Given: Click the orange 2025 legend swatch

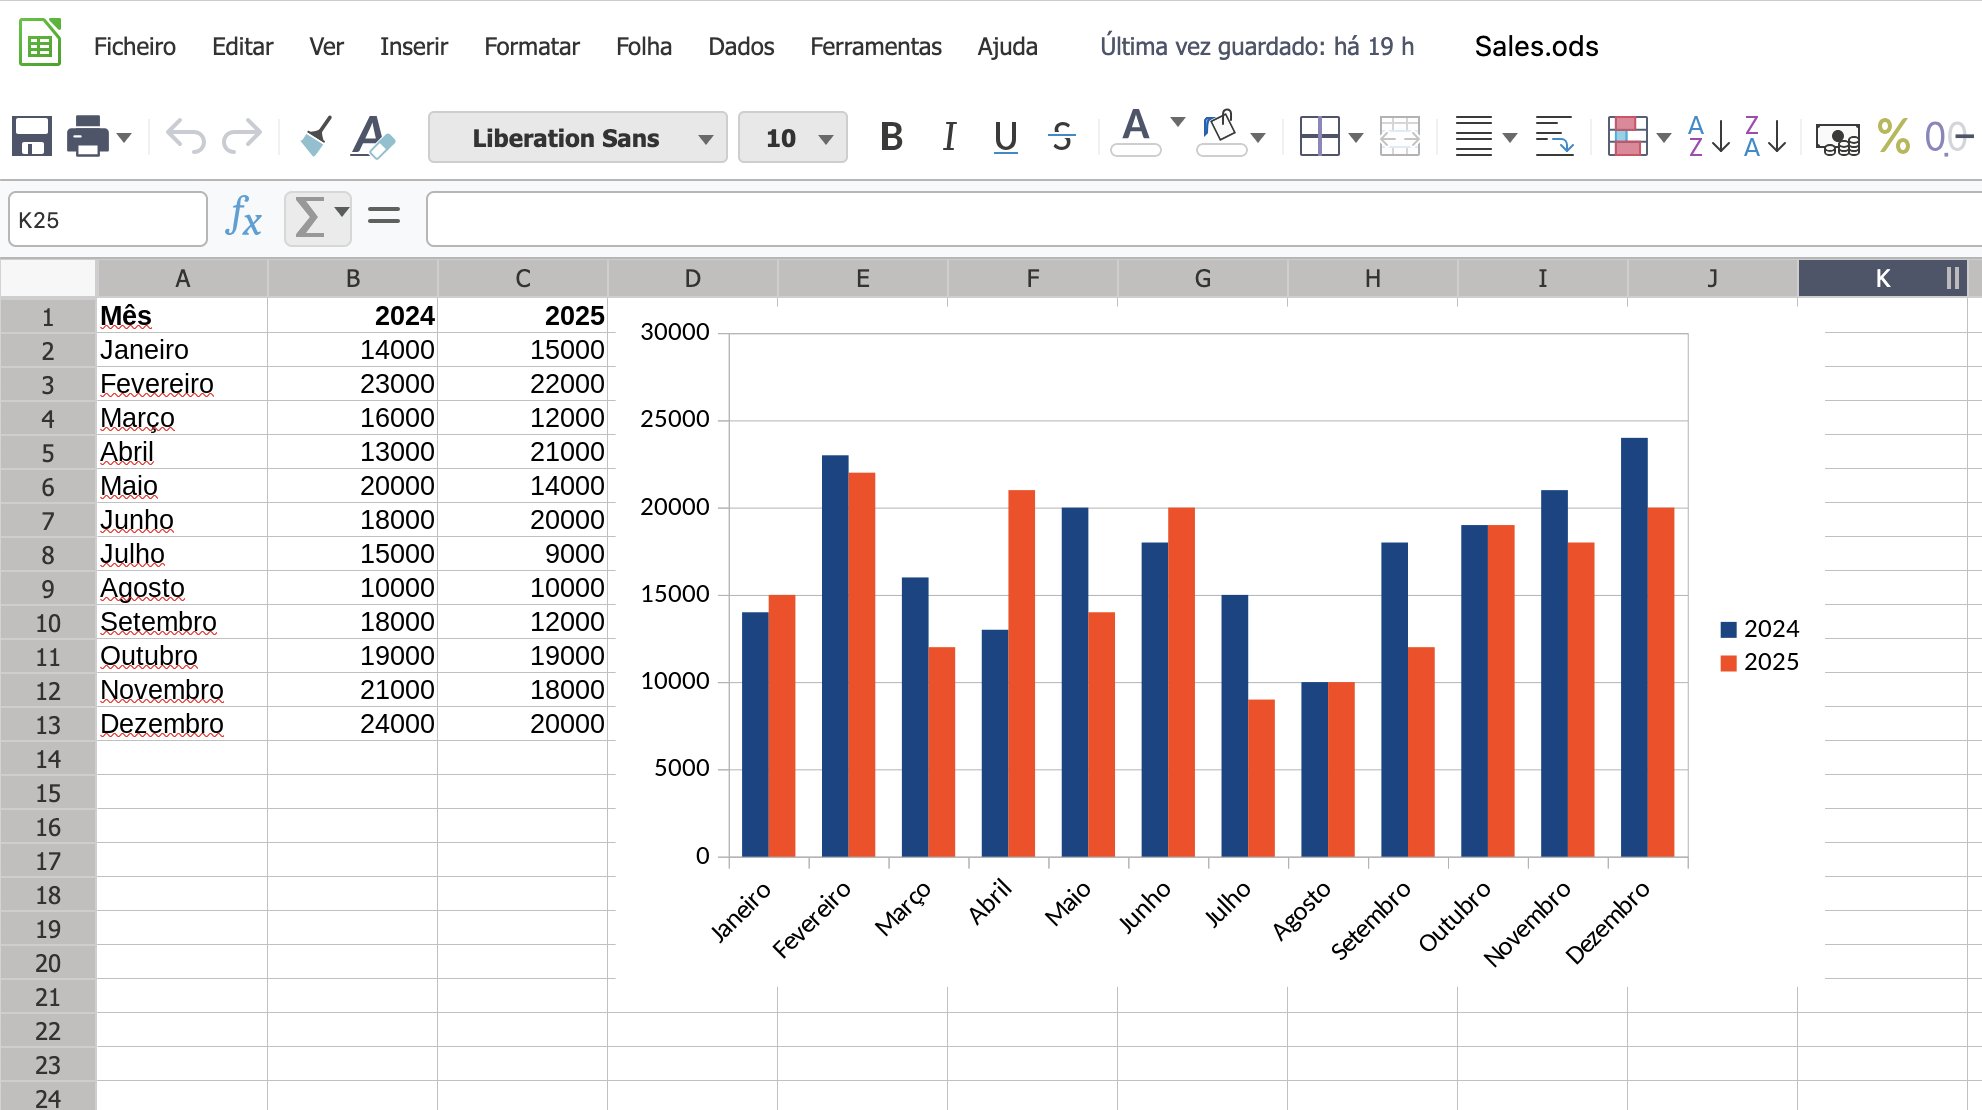Looking at the screenshot, I should pyautogui.click(x=1728, y=662).
